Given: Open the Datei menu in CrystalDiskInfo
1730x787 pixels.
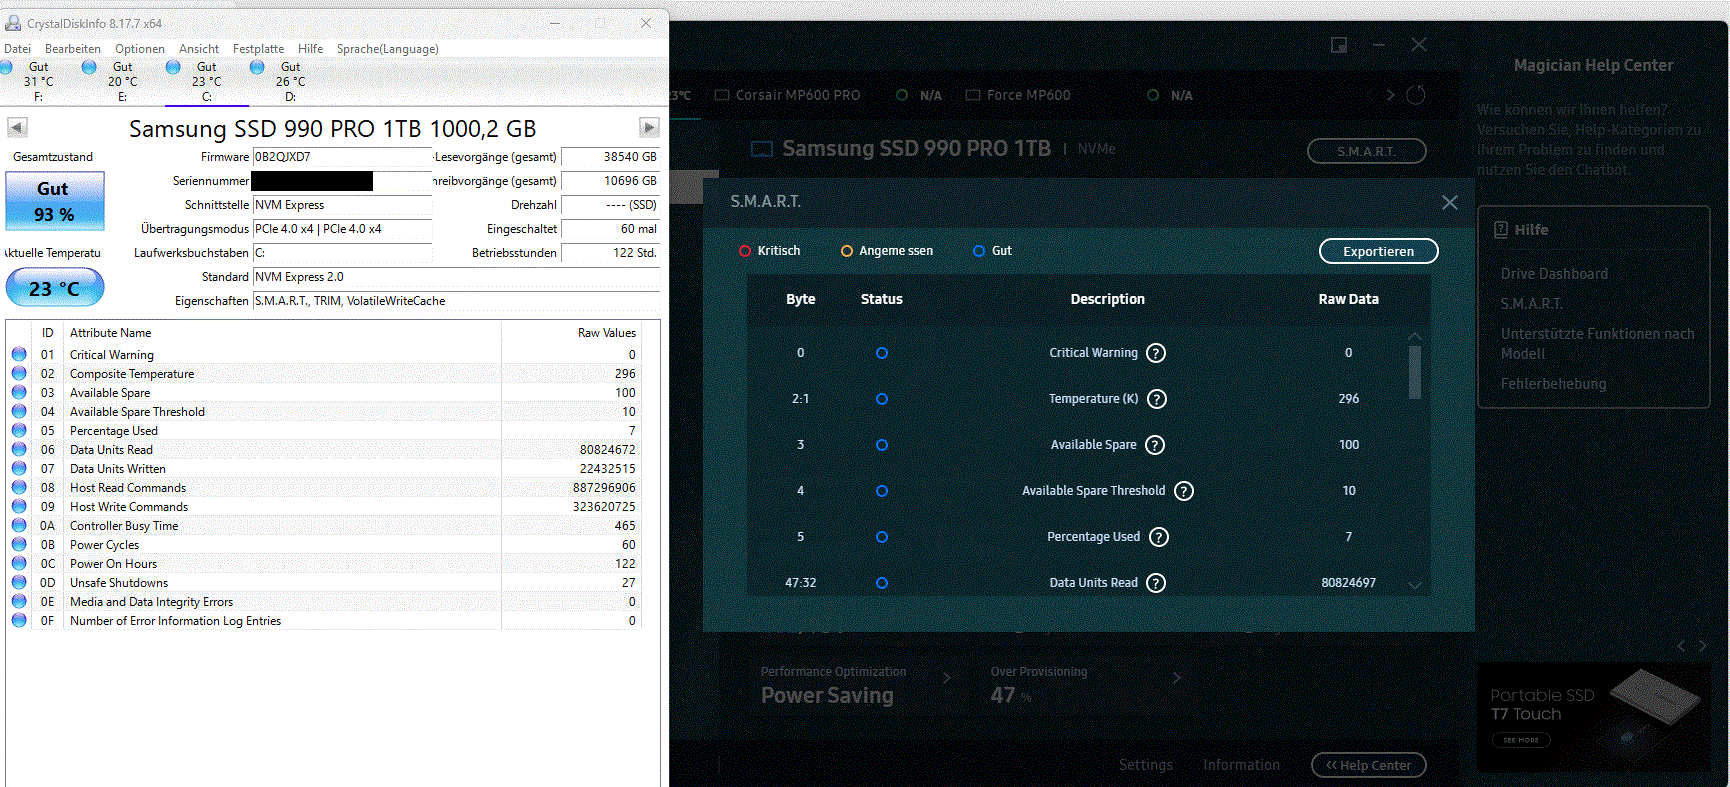Looking at the screenshot, I should (17, 49).
